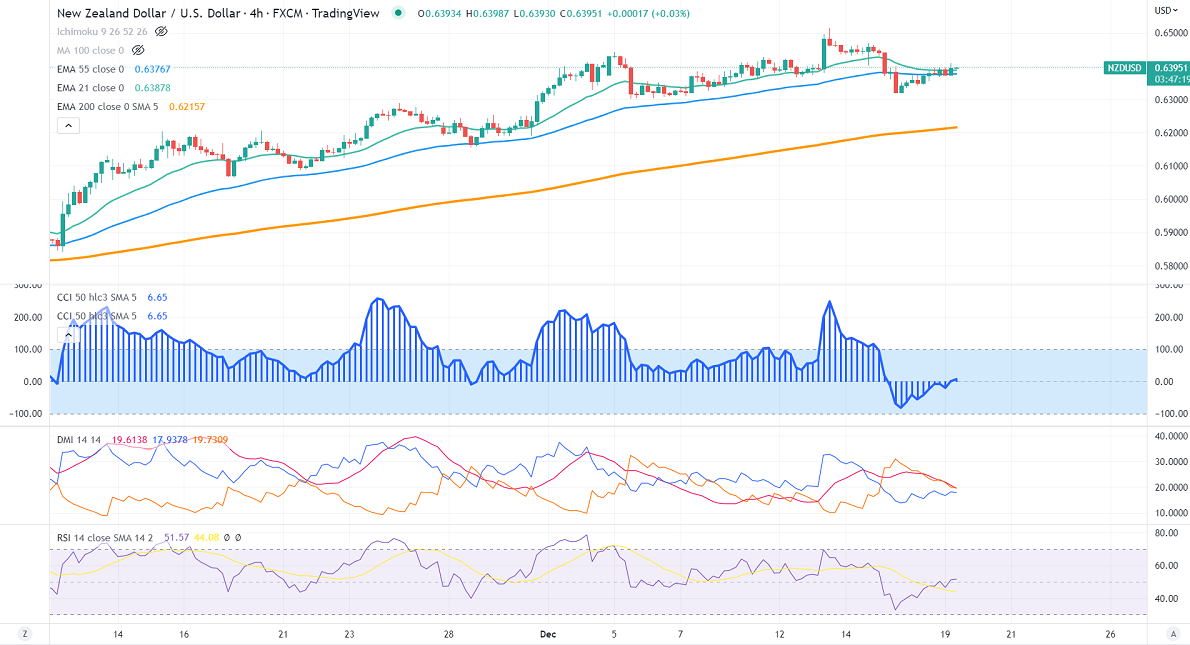
Task: Click the DMI value 19.7309
Action: (209, 440)
